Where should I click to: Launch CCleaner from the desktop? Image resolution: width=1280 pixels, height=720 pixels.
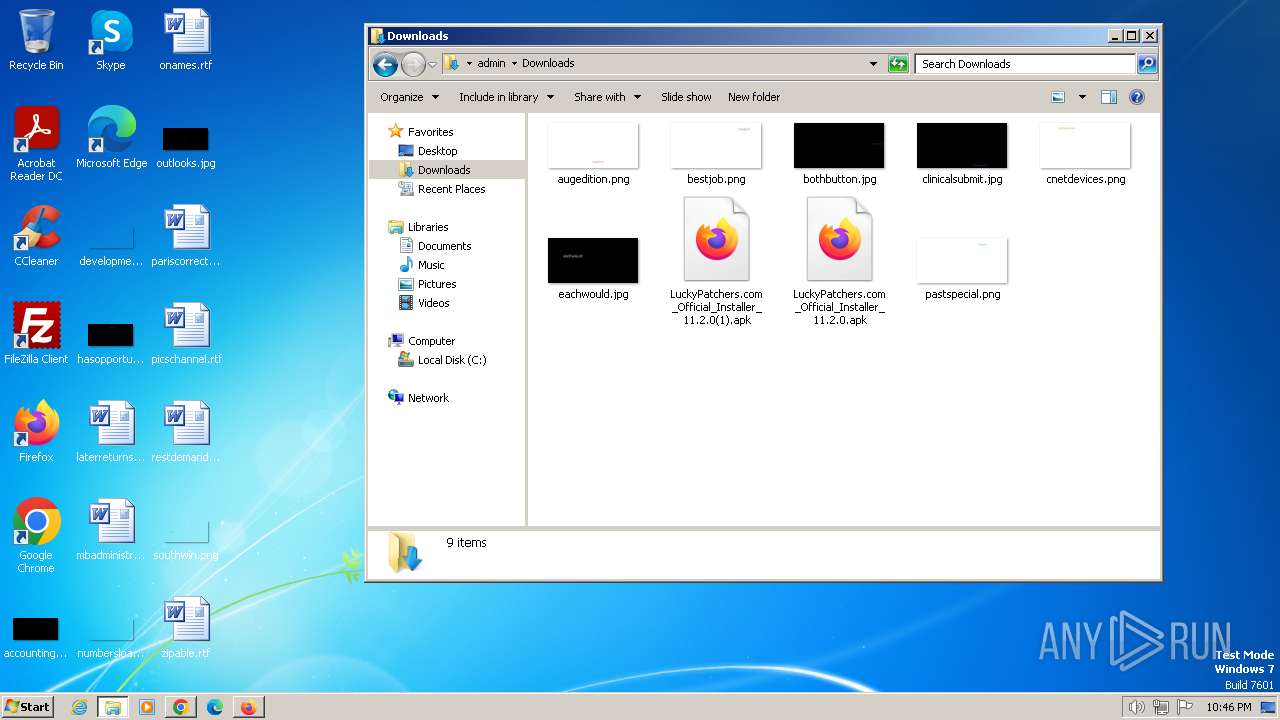tap(36, 236)
